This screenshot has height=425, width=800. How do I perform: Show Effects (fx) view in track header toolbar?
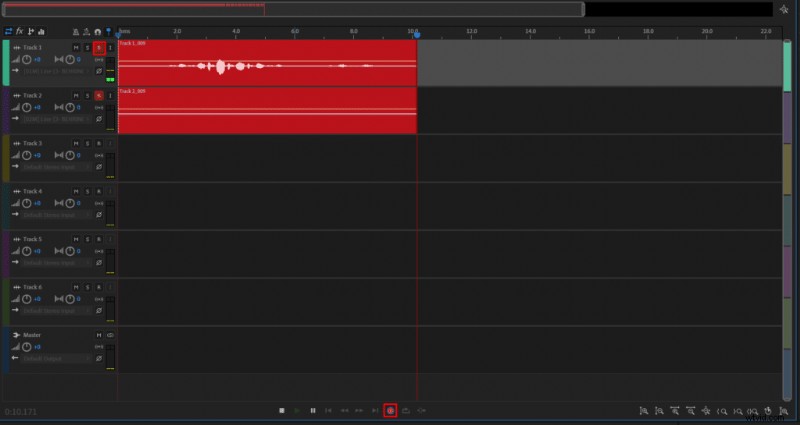coord(19,32)
